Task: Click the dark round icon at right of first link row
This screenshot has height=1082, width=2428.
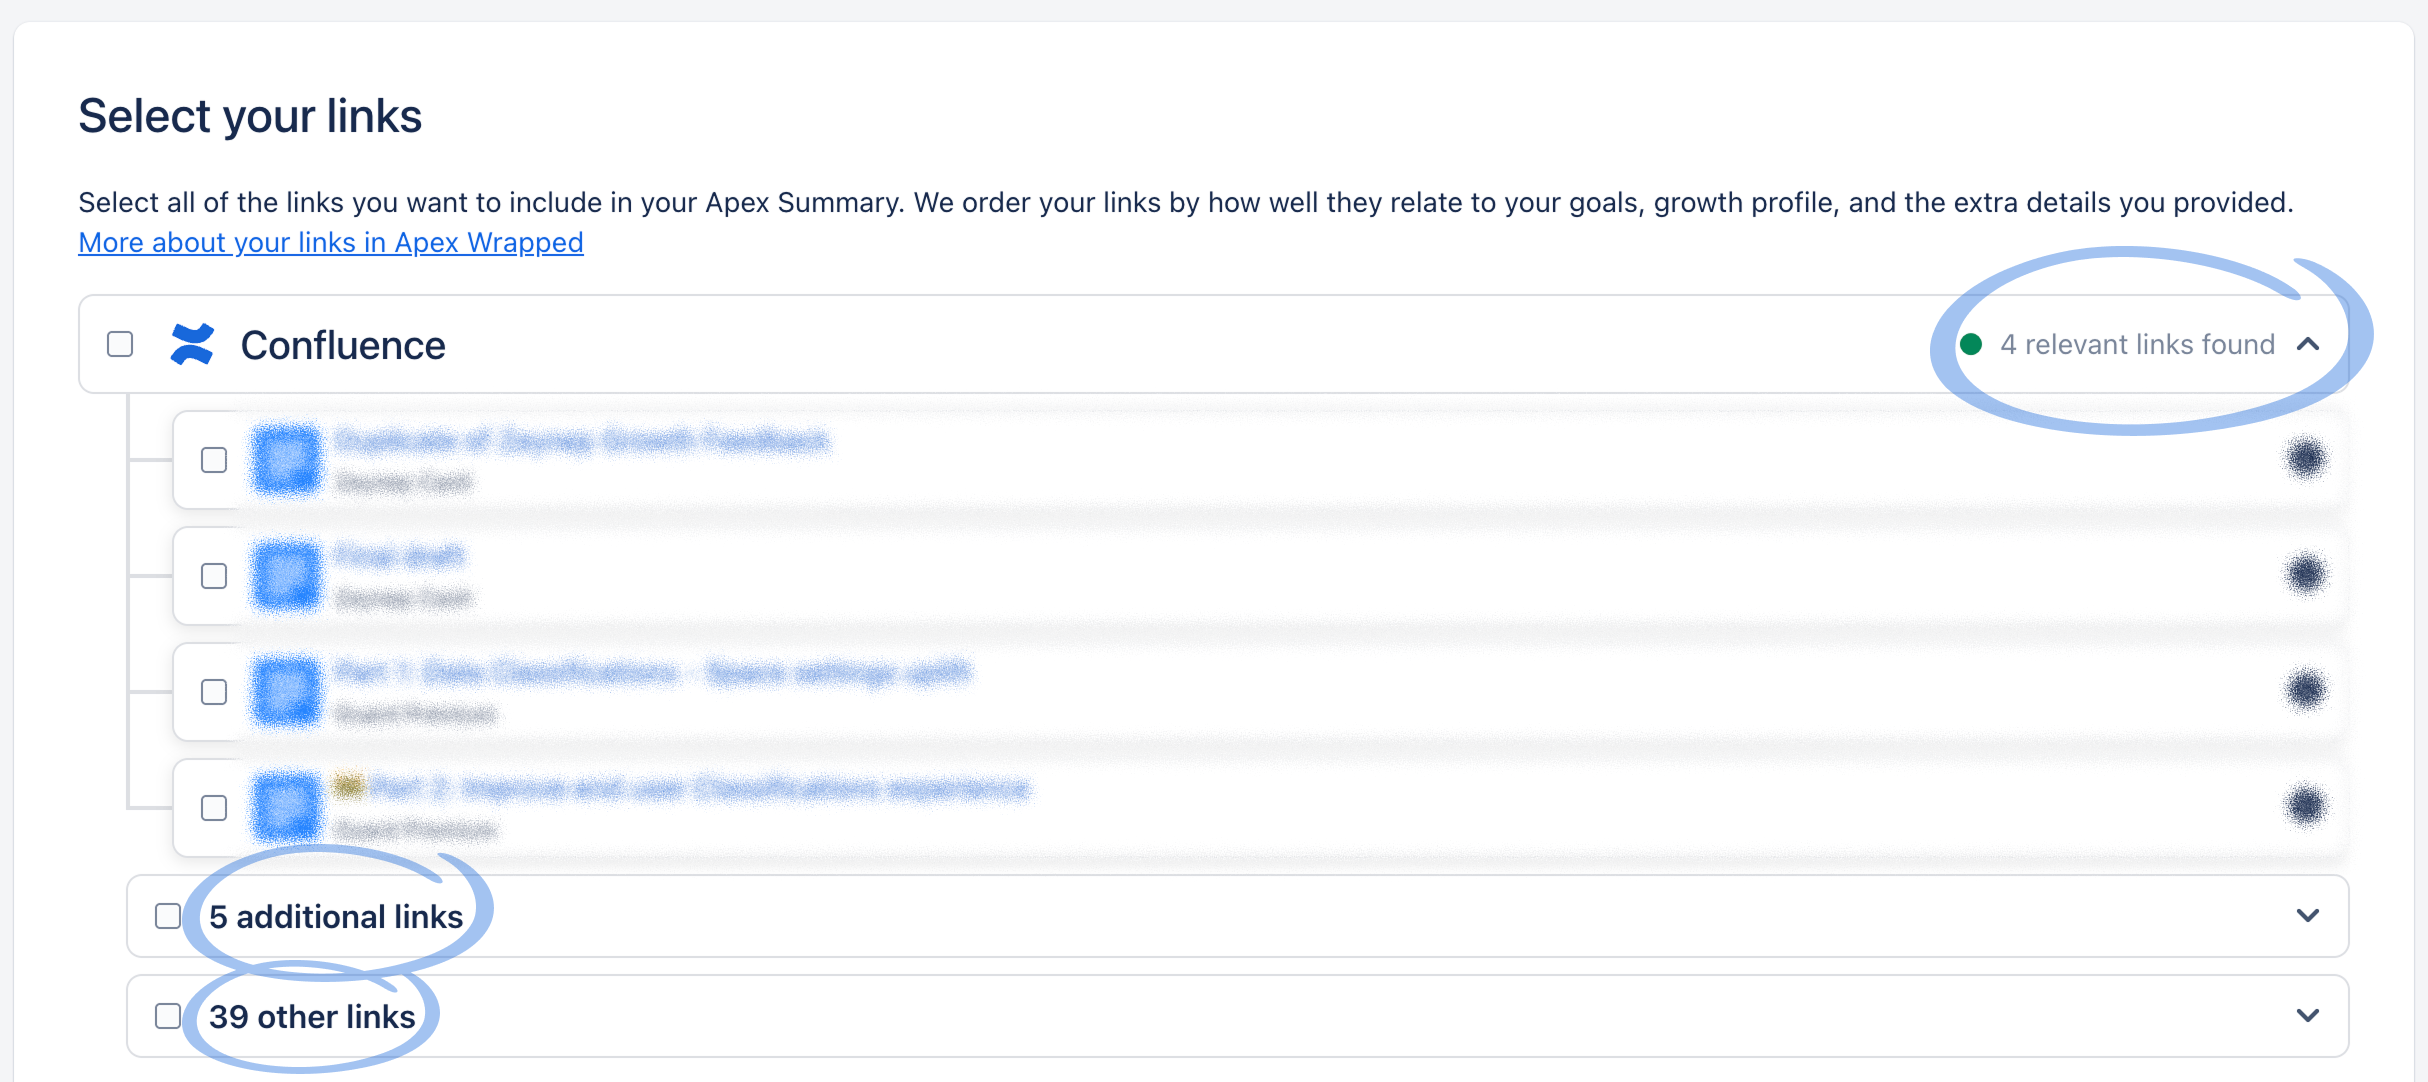Action: coord(2306,459)
